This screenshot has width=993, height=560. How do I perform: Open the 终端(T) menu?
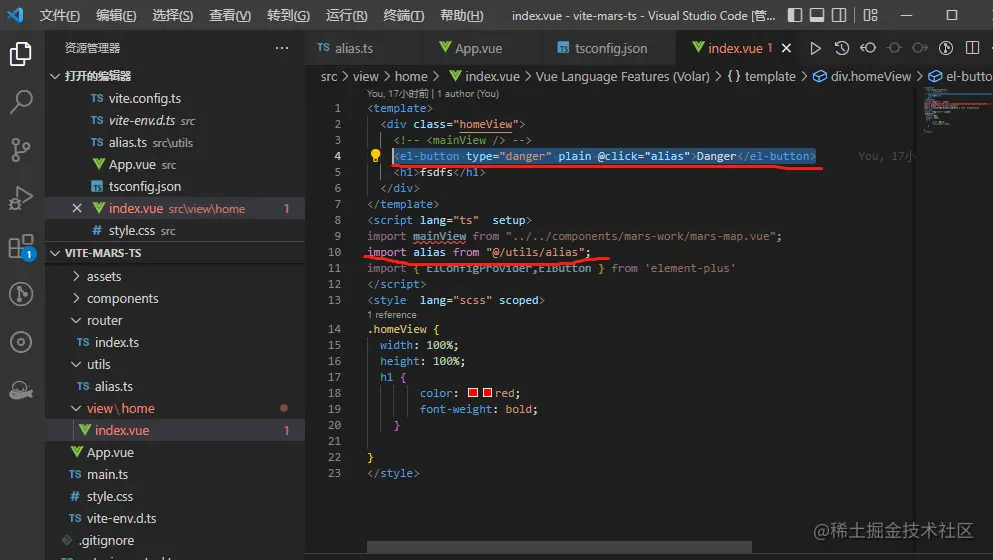[403, 15]
